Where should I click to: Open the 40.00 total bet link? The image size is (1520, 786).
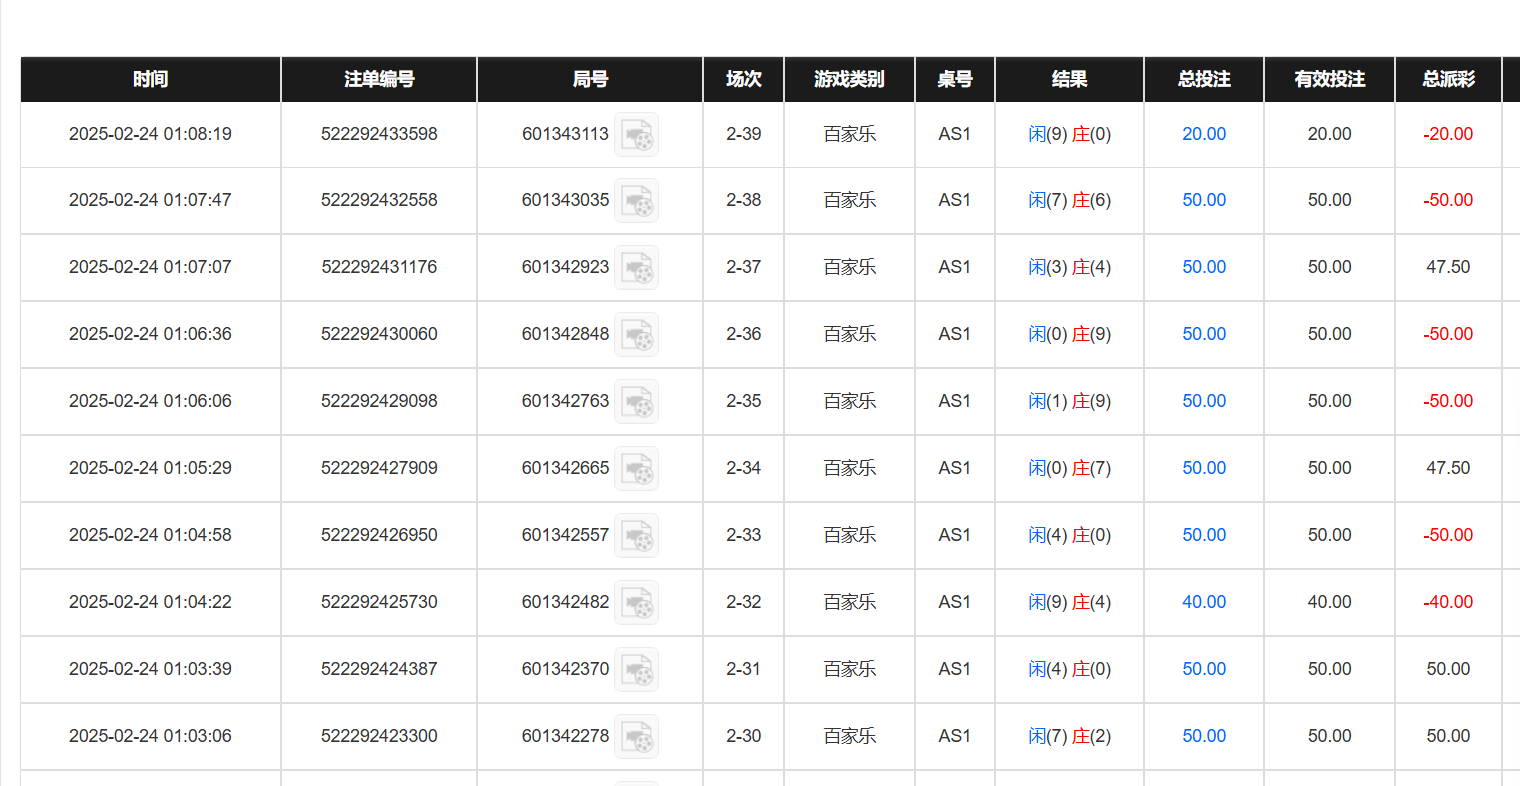tap(1204, 602)
